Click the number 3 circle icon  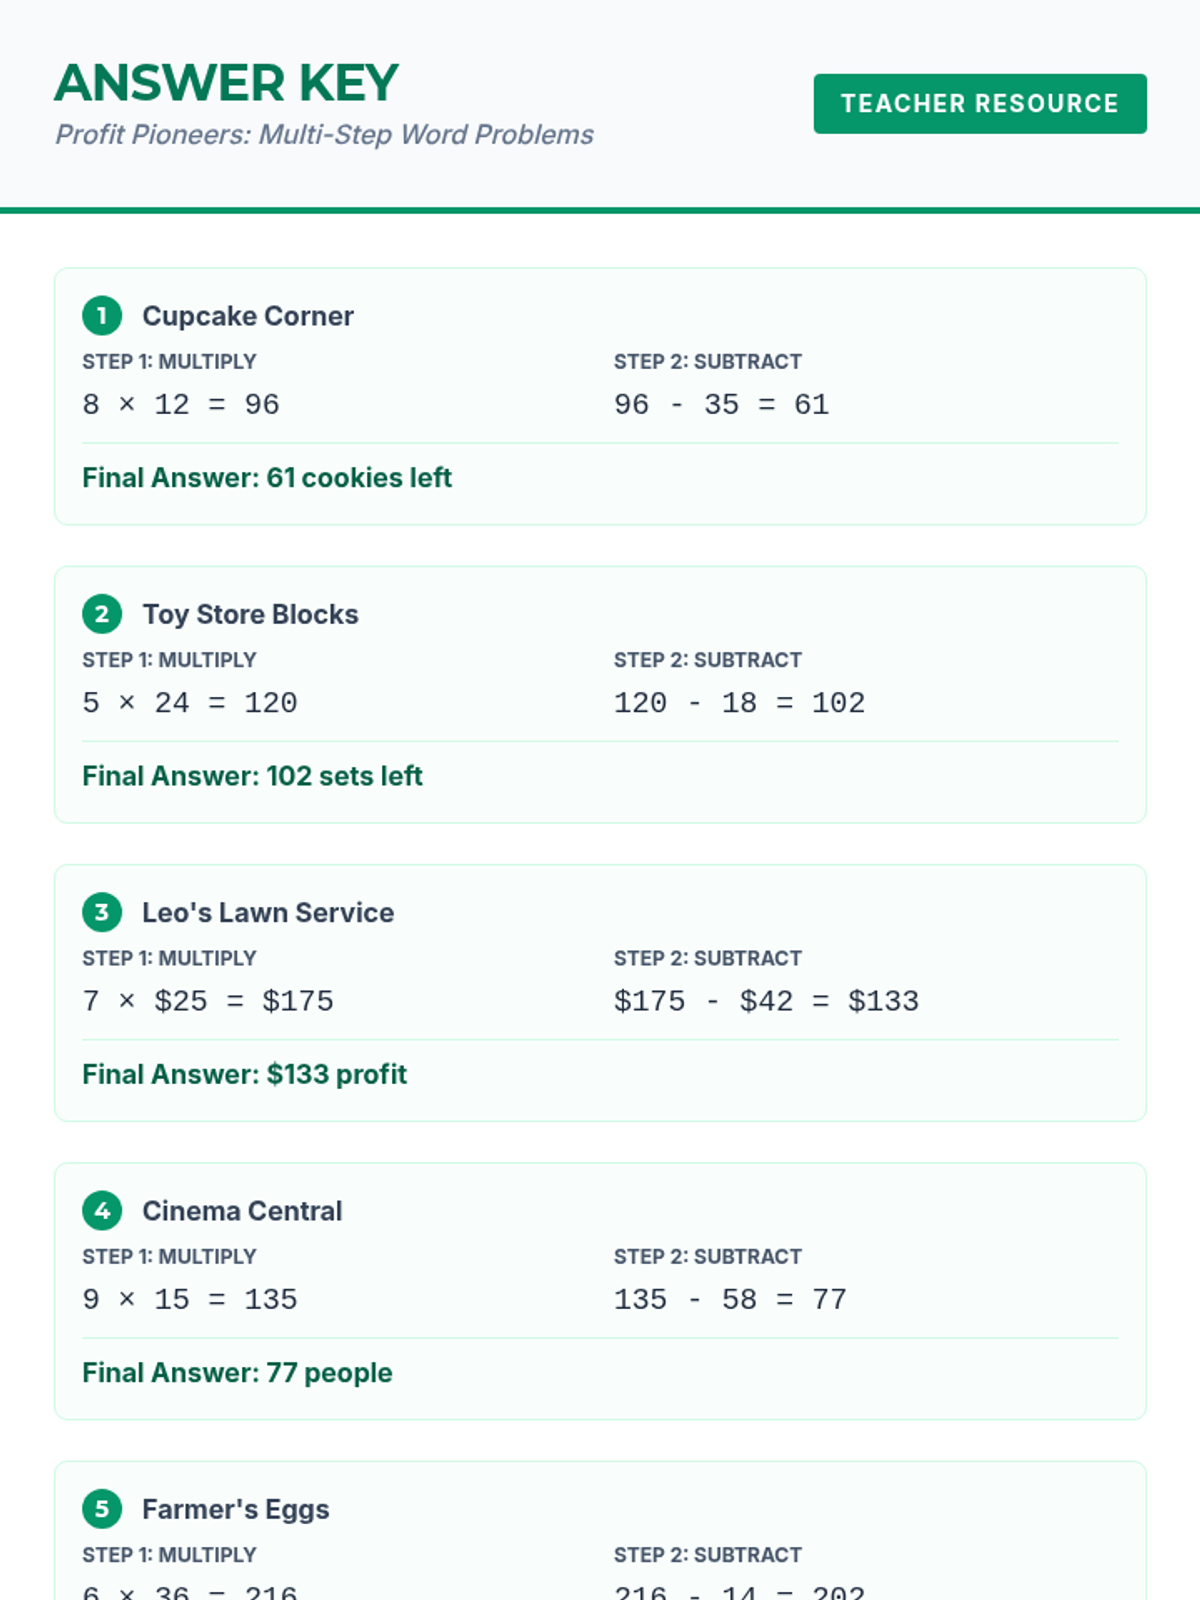pos(102,912)
